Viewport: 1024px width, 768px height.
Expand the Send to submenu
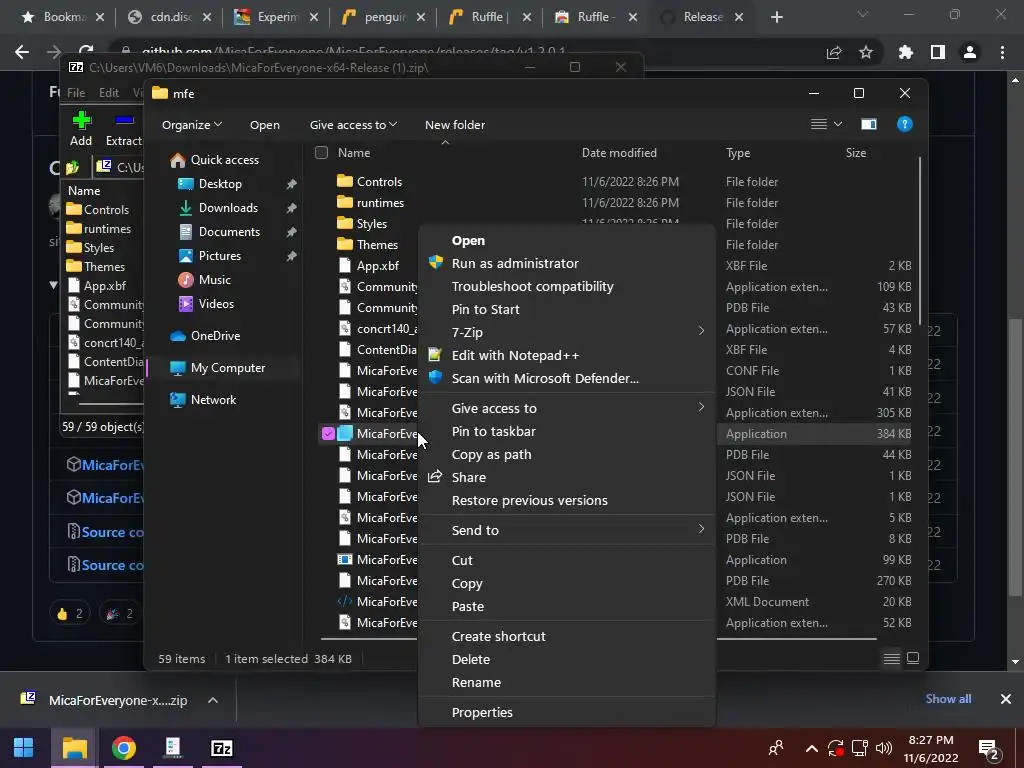[x=566, y=530]
